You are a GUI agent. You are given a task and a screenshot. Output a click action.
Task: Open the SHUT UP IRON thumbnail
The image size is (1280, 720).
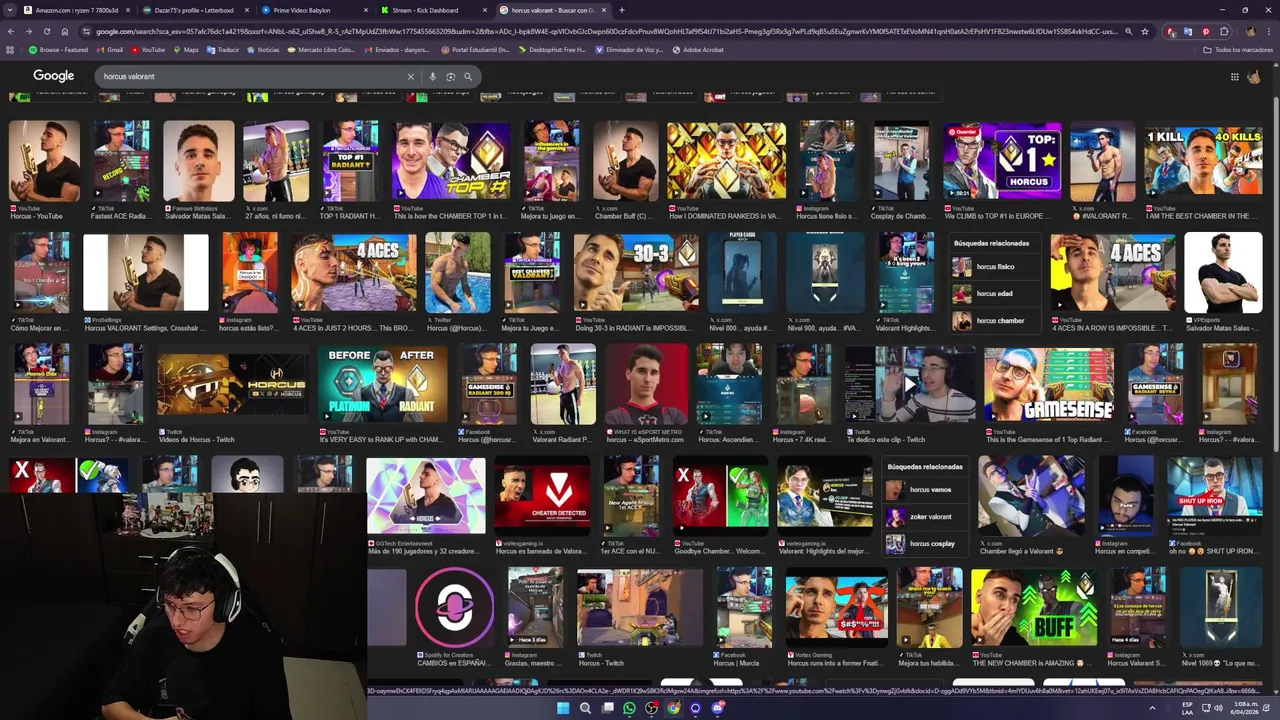pos(1214,495)
